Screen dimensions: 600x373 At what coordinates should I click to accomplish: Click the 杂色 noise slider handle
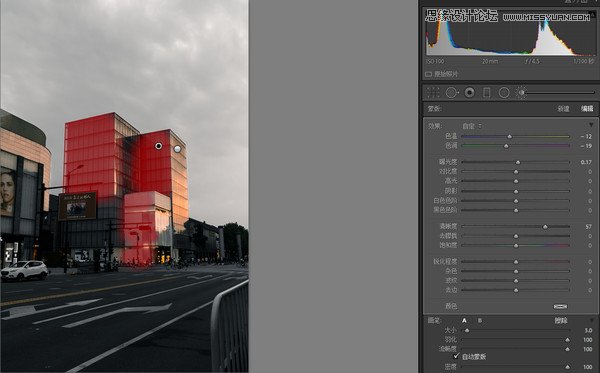(516, 271)
